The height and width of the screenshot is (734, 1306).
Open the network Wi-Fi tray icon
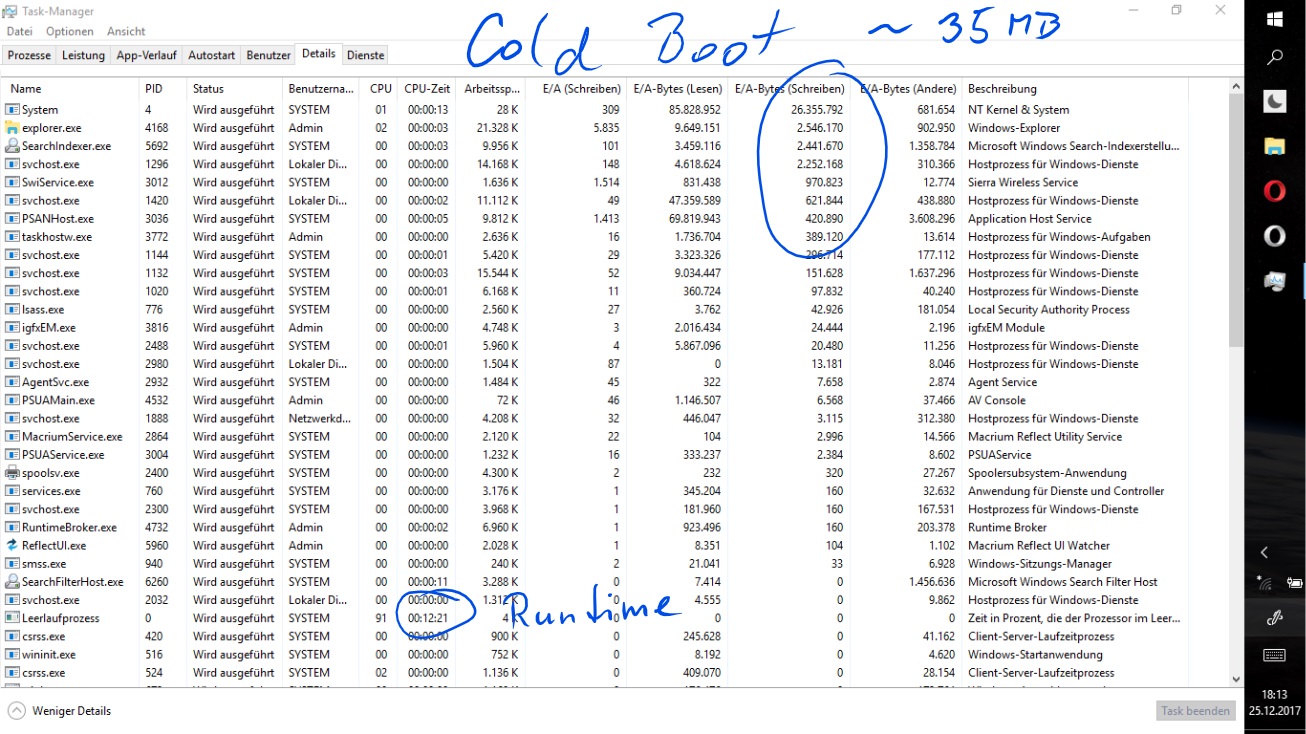1264,582
